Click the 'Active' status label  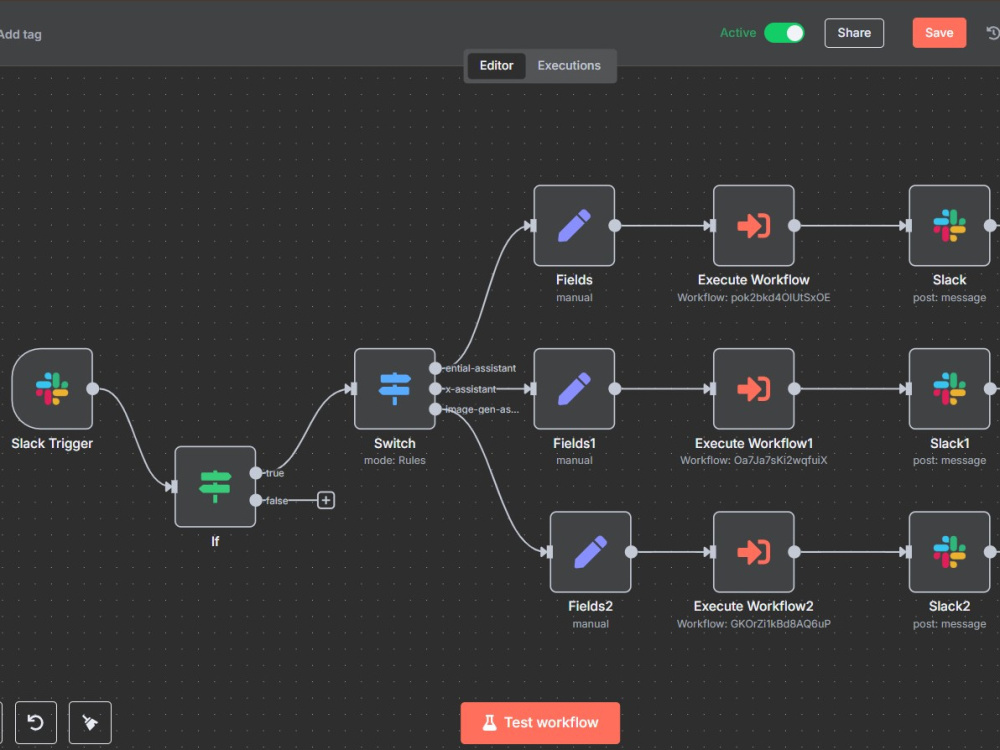pyautogui.click(x=738, y=33)
